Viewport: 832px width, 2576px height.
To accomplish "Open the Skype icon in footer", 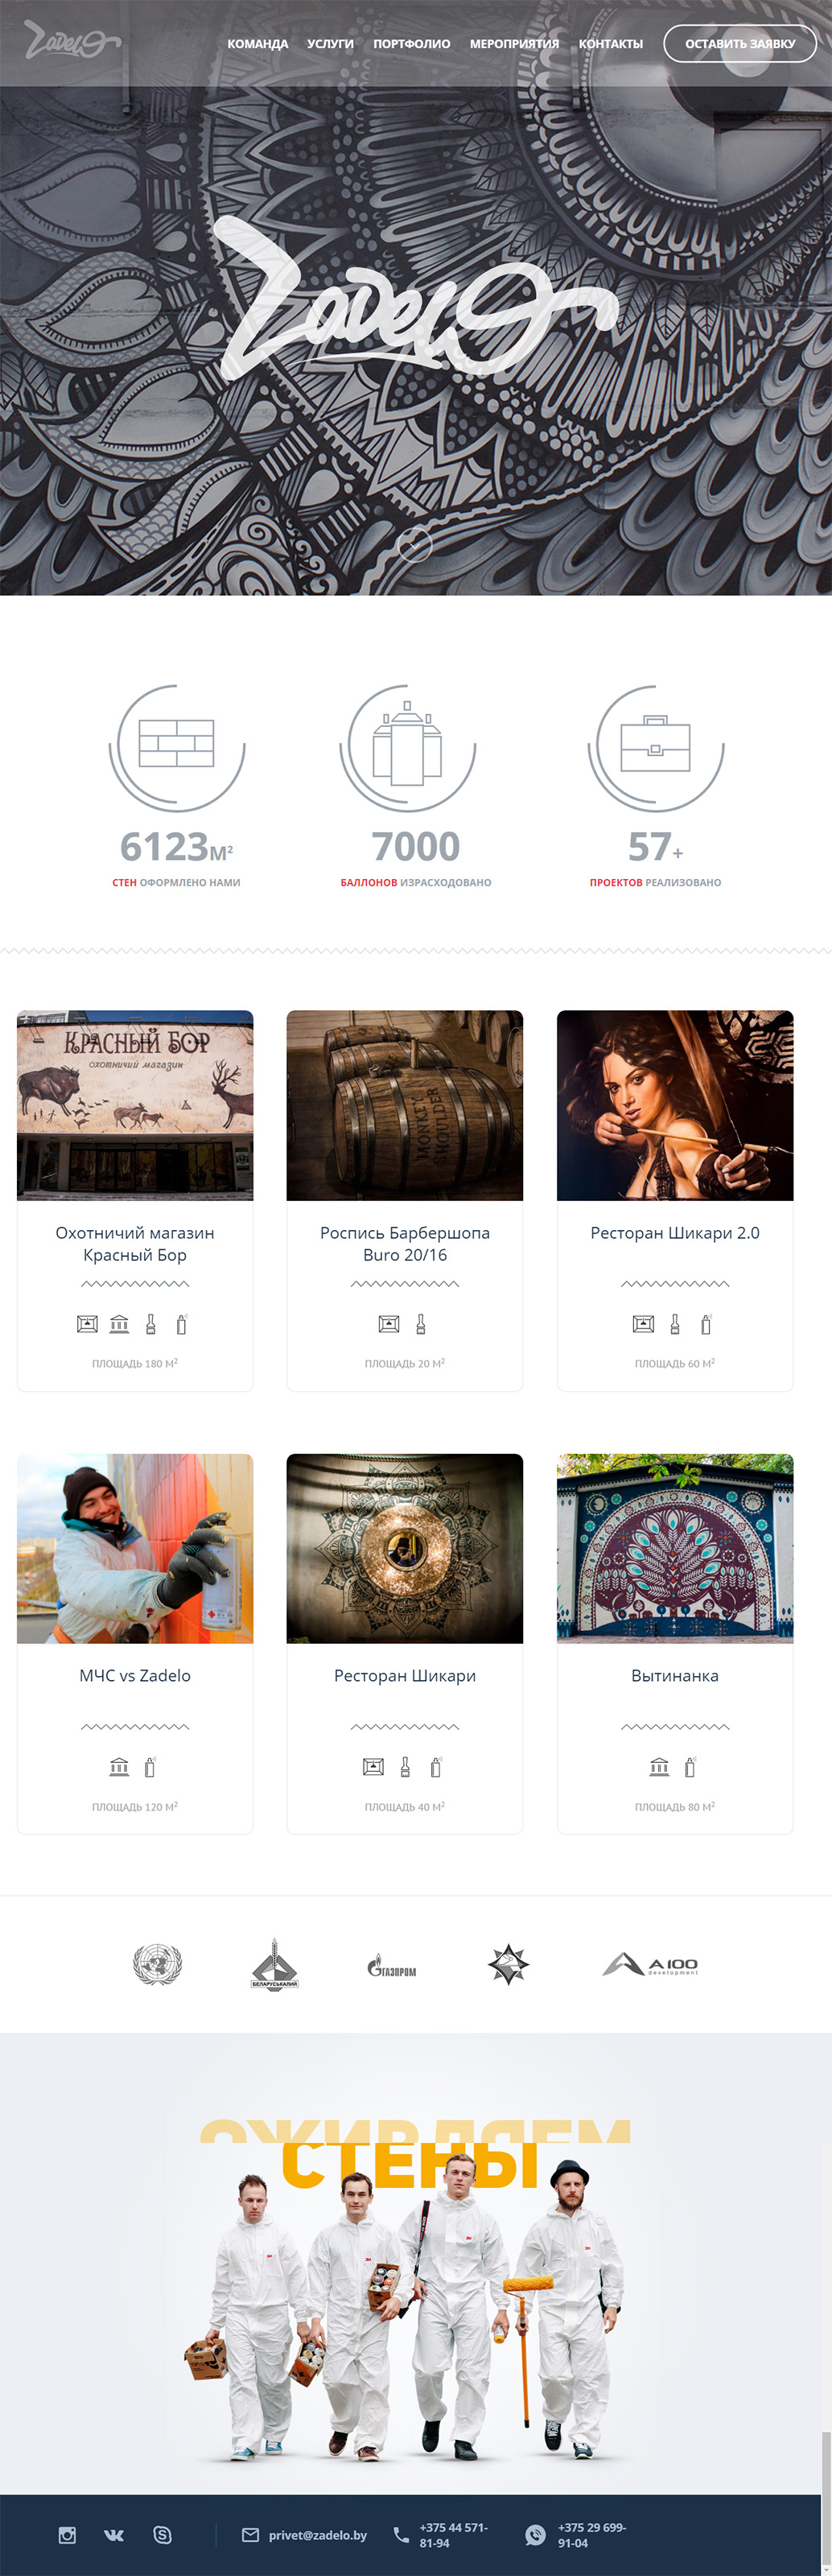I will tap(162, 2535).
